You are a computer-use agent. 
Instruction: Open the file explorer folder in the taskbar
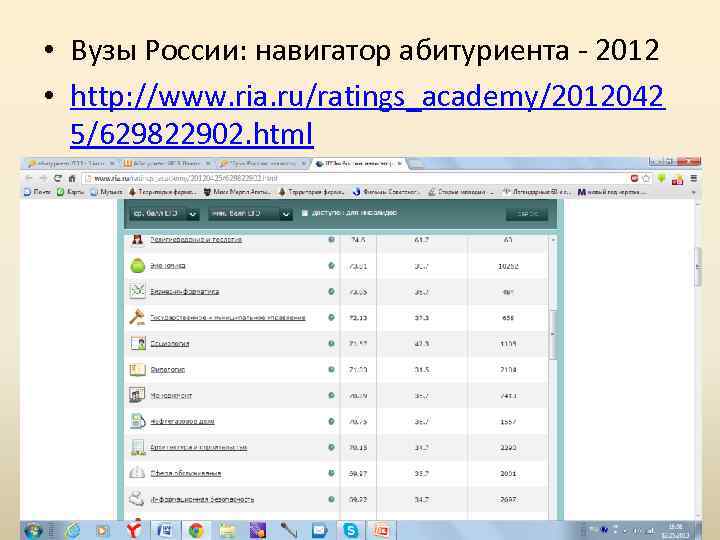pos(227,530)
